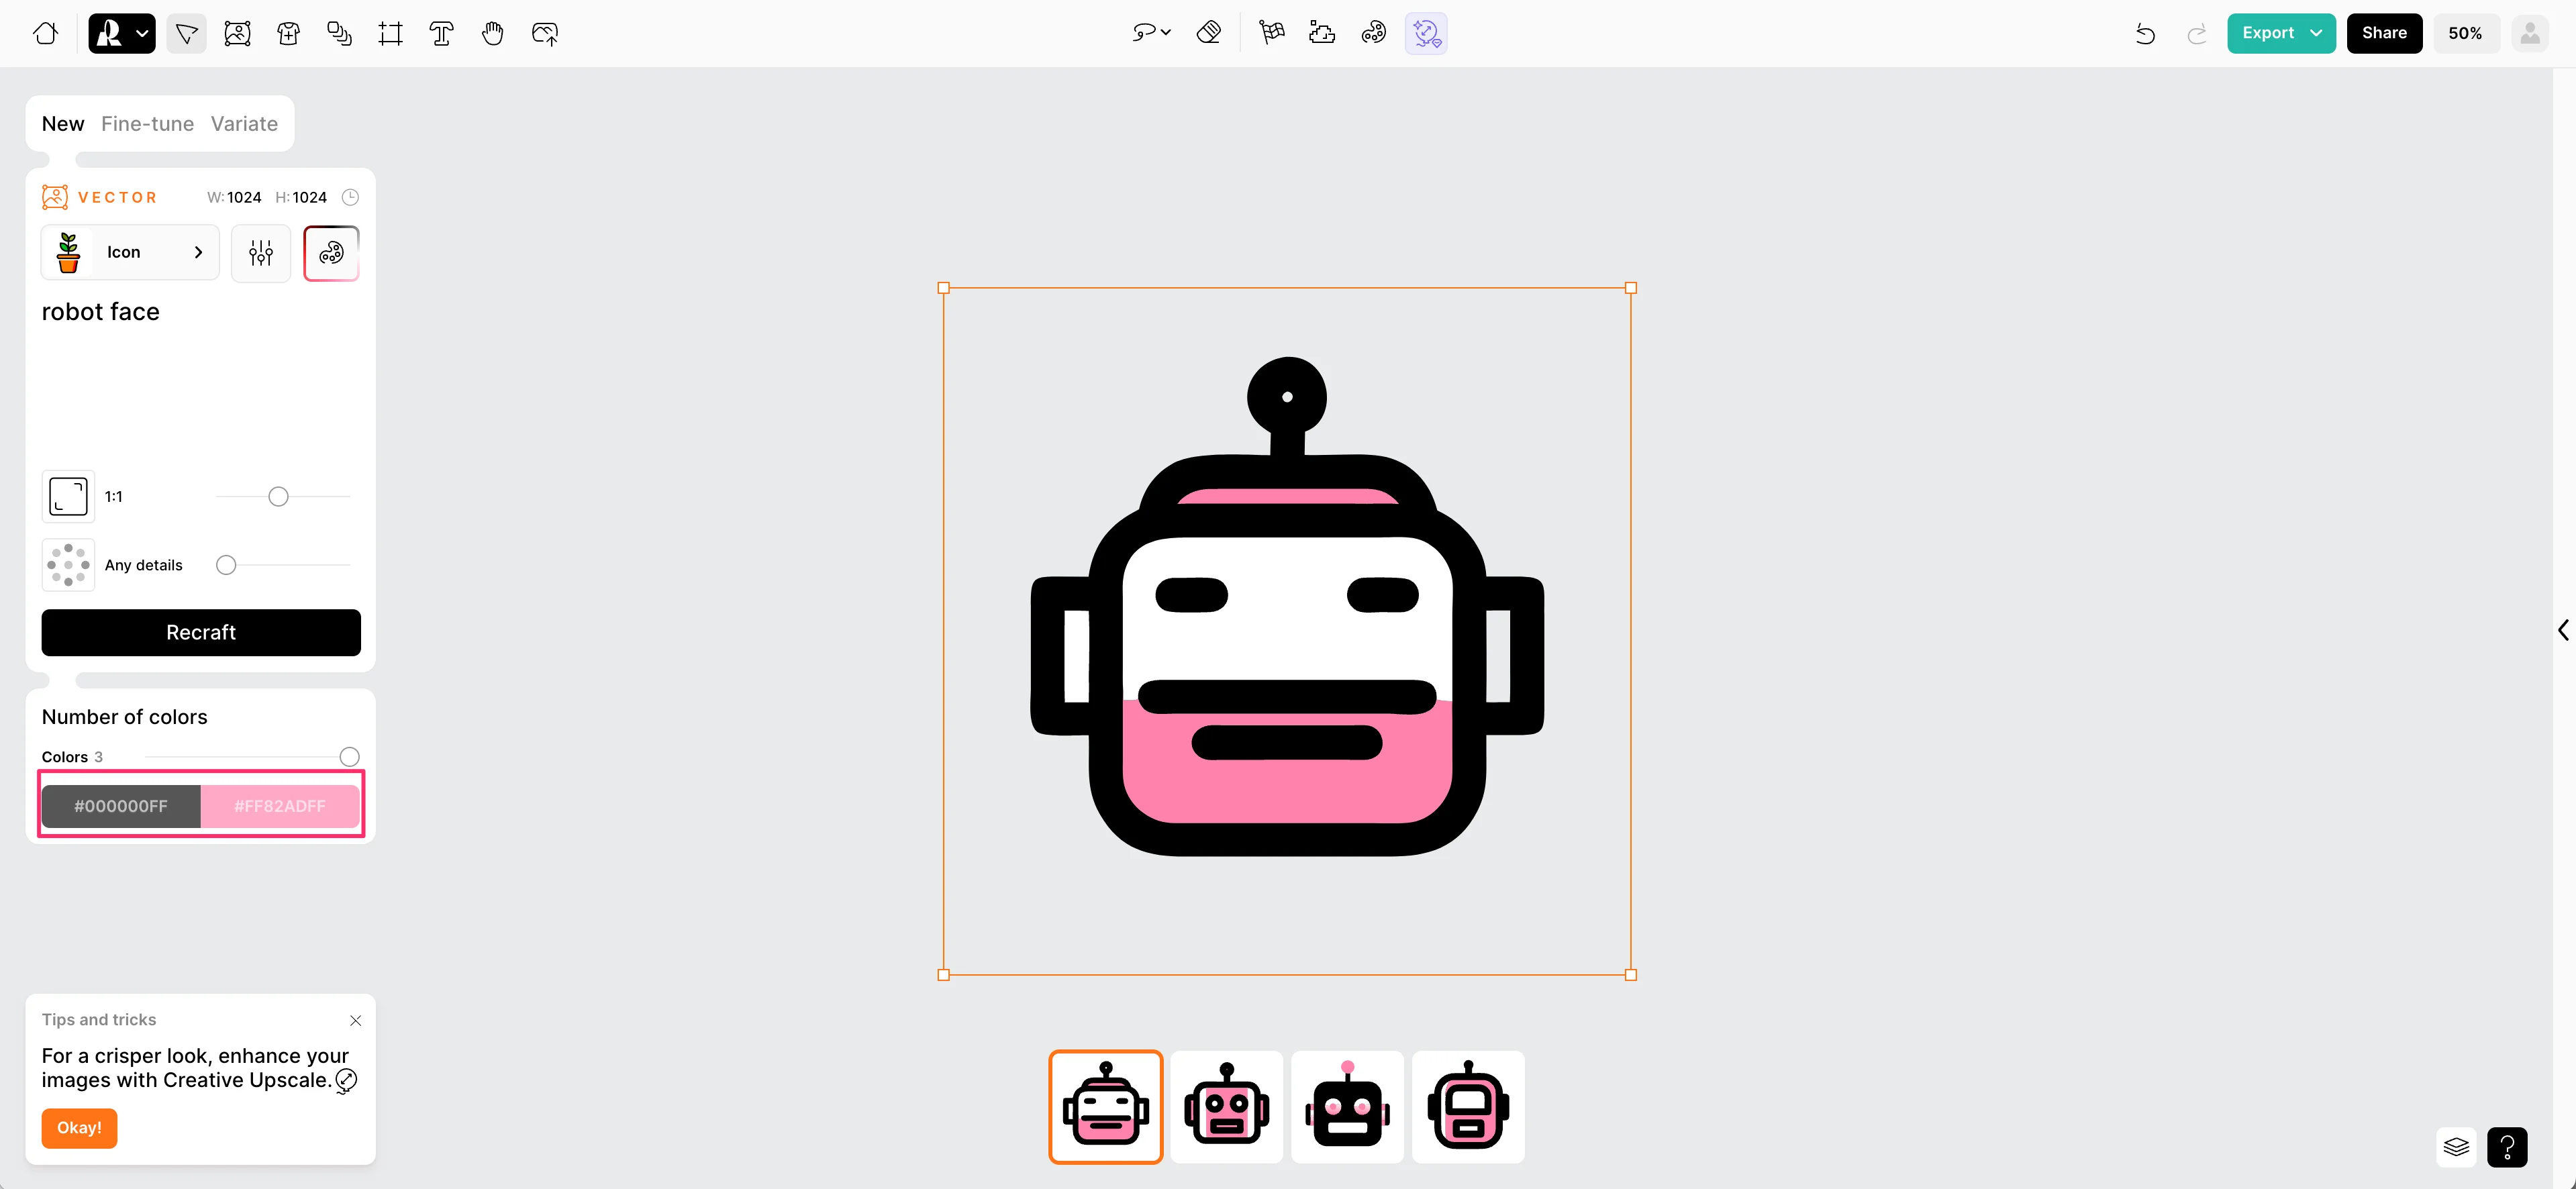The image size is (2576, 1189).
Task: Toggle the sliders settings button
Action: [x=261, y=253]
